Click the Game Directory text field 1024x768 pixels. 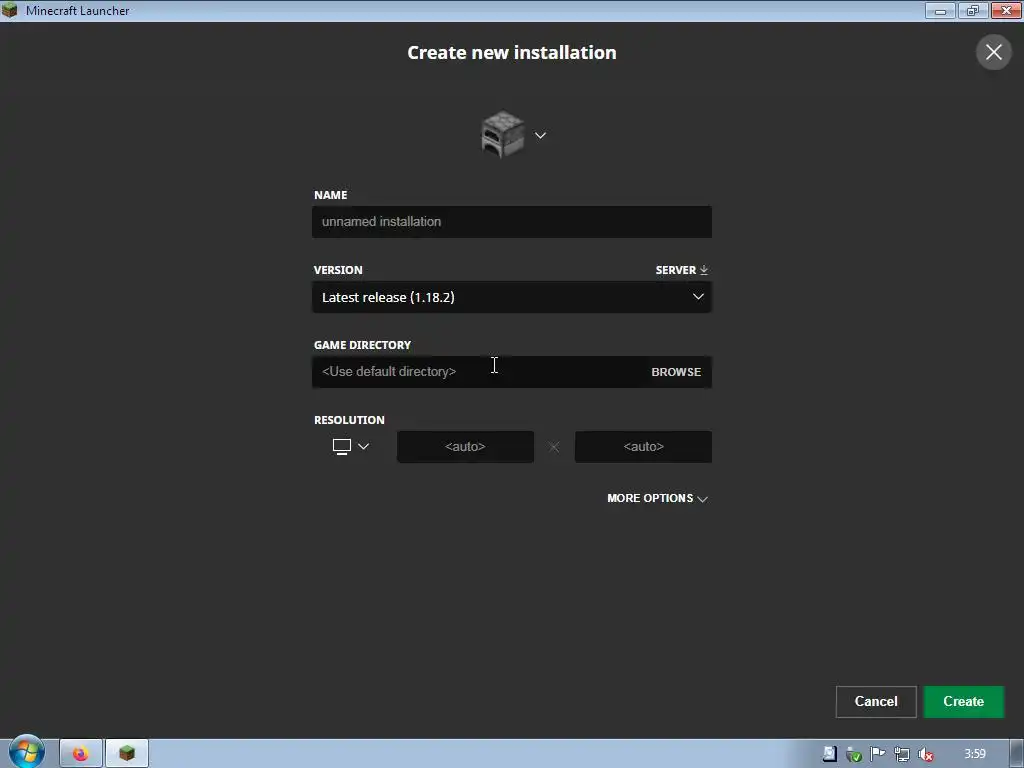click(x=479, y=372)
